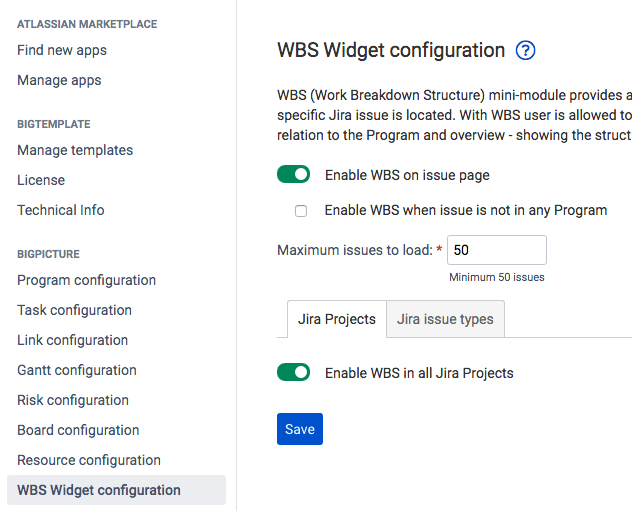Open the License page
Image resolution: width=632 pixels, height=511 pixels.
(41, 180)
